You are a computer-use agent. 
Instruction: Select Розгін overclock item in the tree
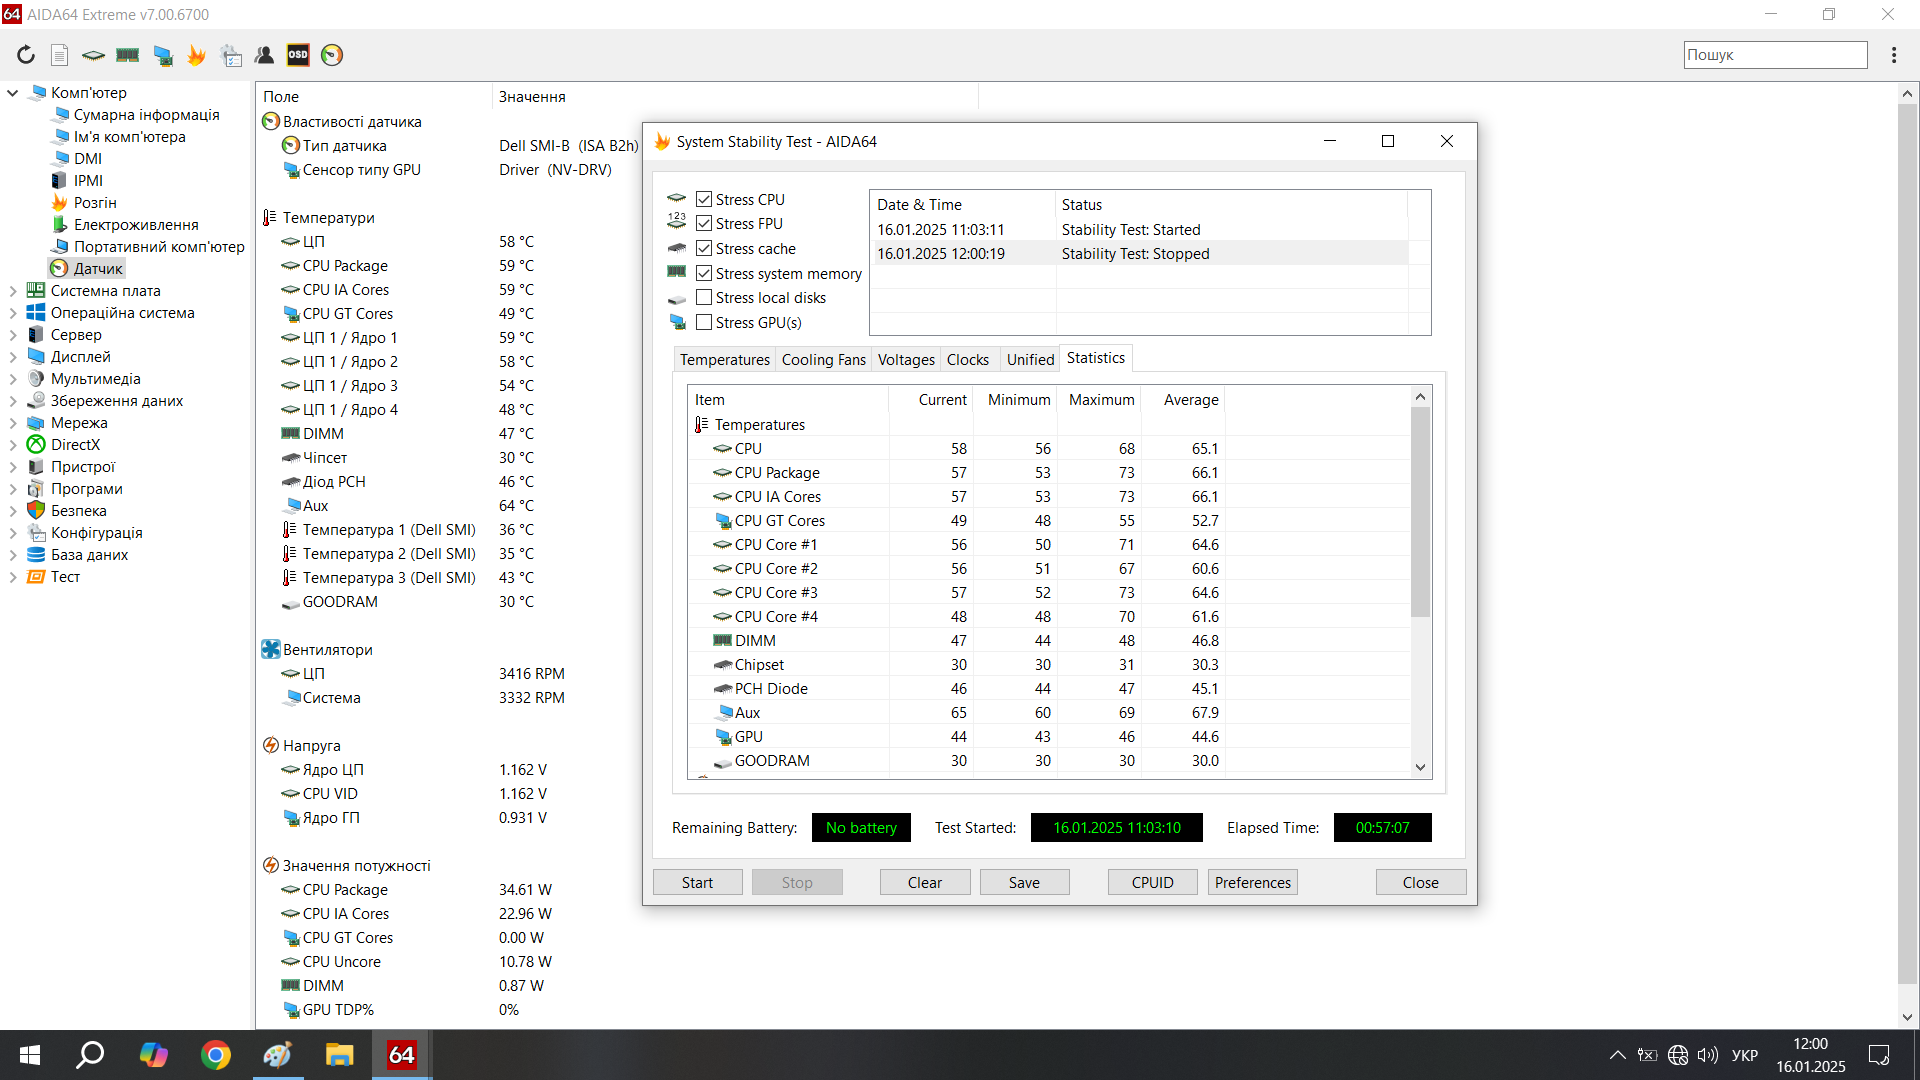tap(95, 203)
